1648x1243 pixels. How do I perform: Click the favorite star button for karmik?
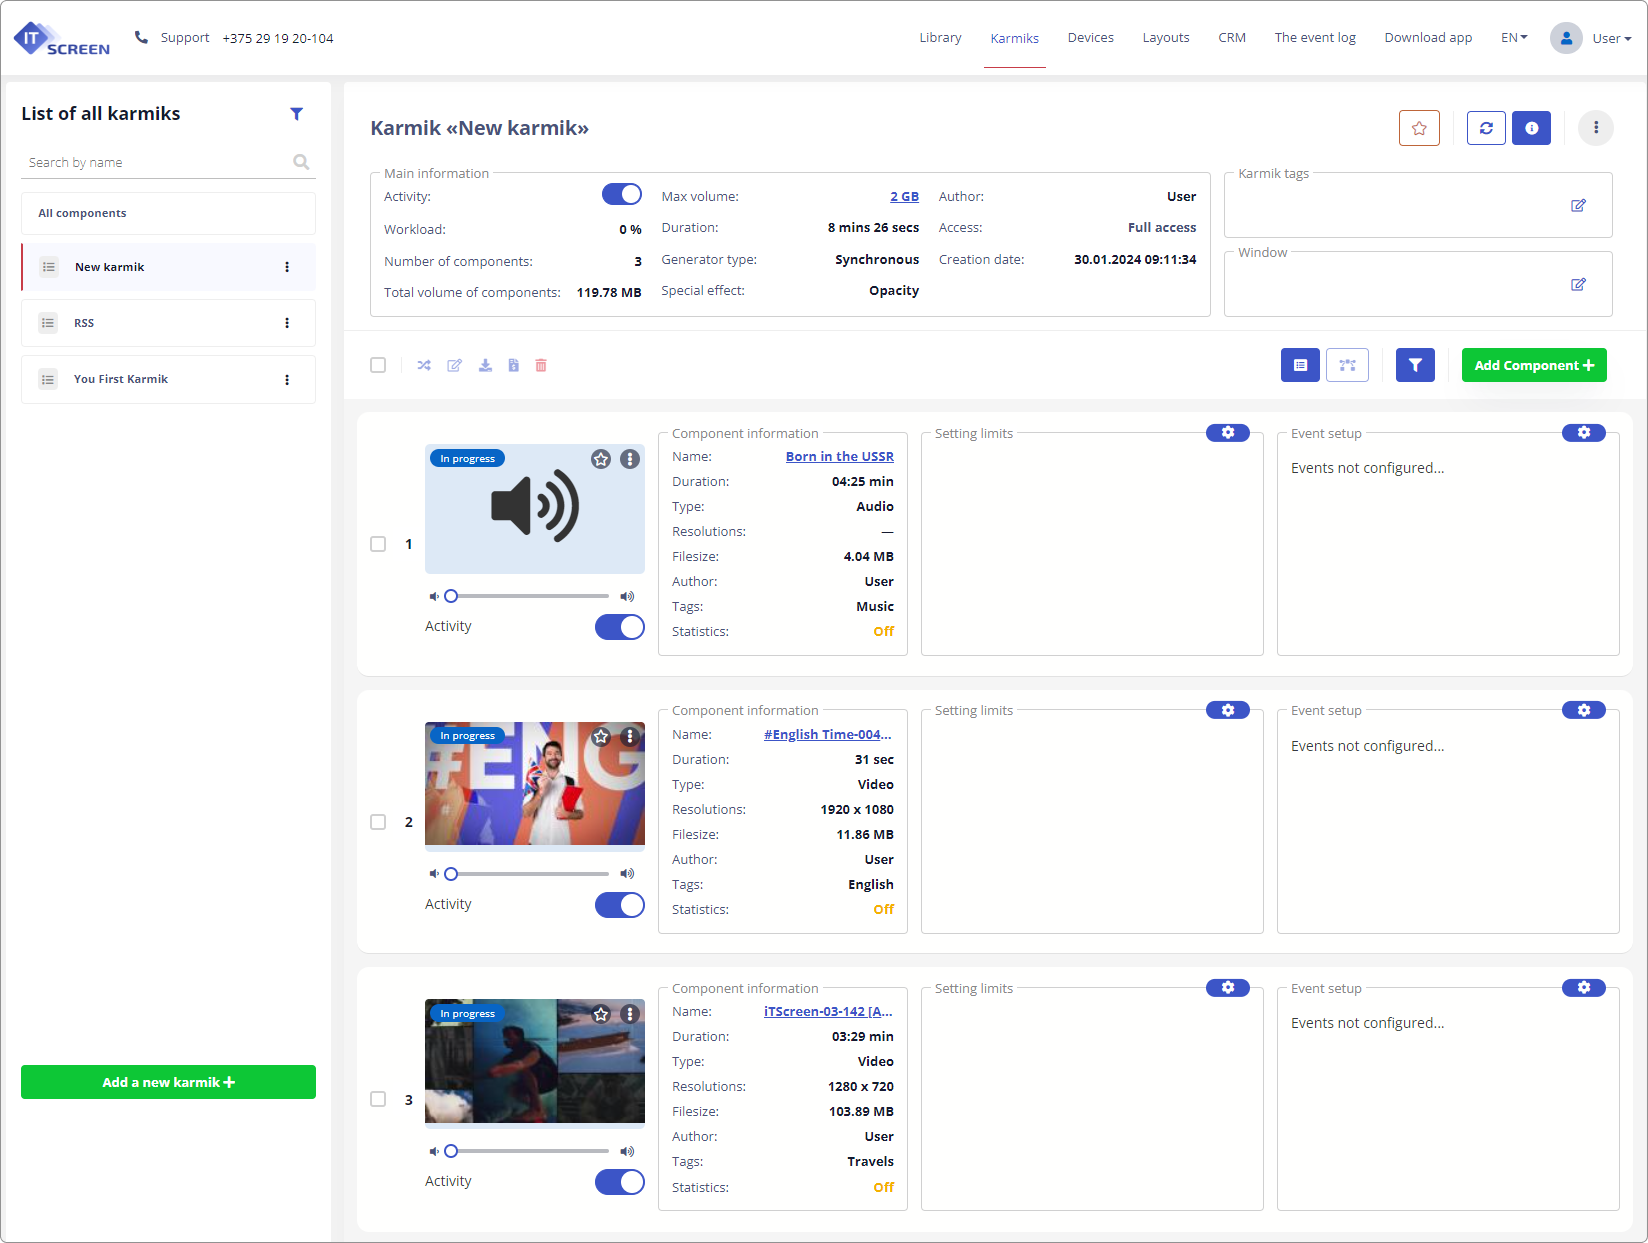coord(1418,128)
